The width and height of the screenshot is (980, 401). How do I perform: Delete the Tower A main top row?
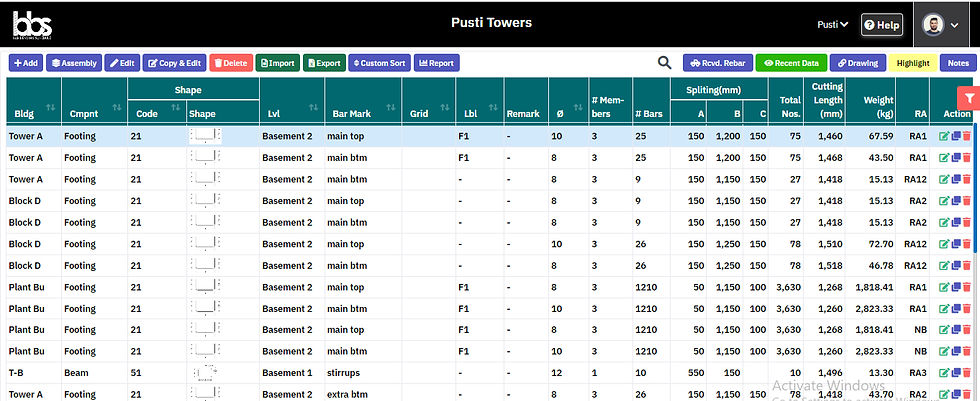point(967,136)
